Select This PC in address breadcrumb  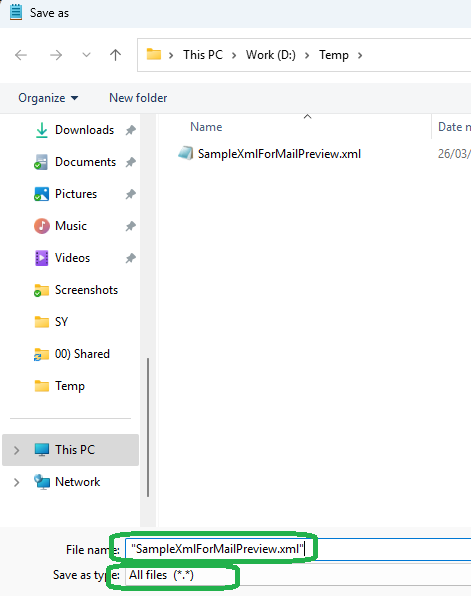point(203,55)
